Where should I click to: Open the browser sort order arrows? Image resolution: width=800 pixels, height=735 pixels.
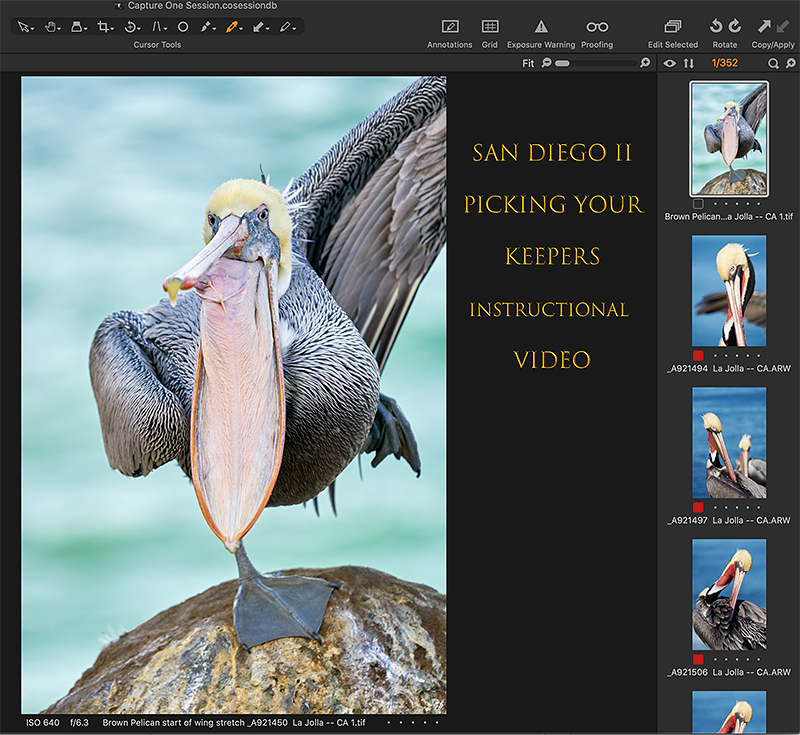[689, 63]
